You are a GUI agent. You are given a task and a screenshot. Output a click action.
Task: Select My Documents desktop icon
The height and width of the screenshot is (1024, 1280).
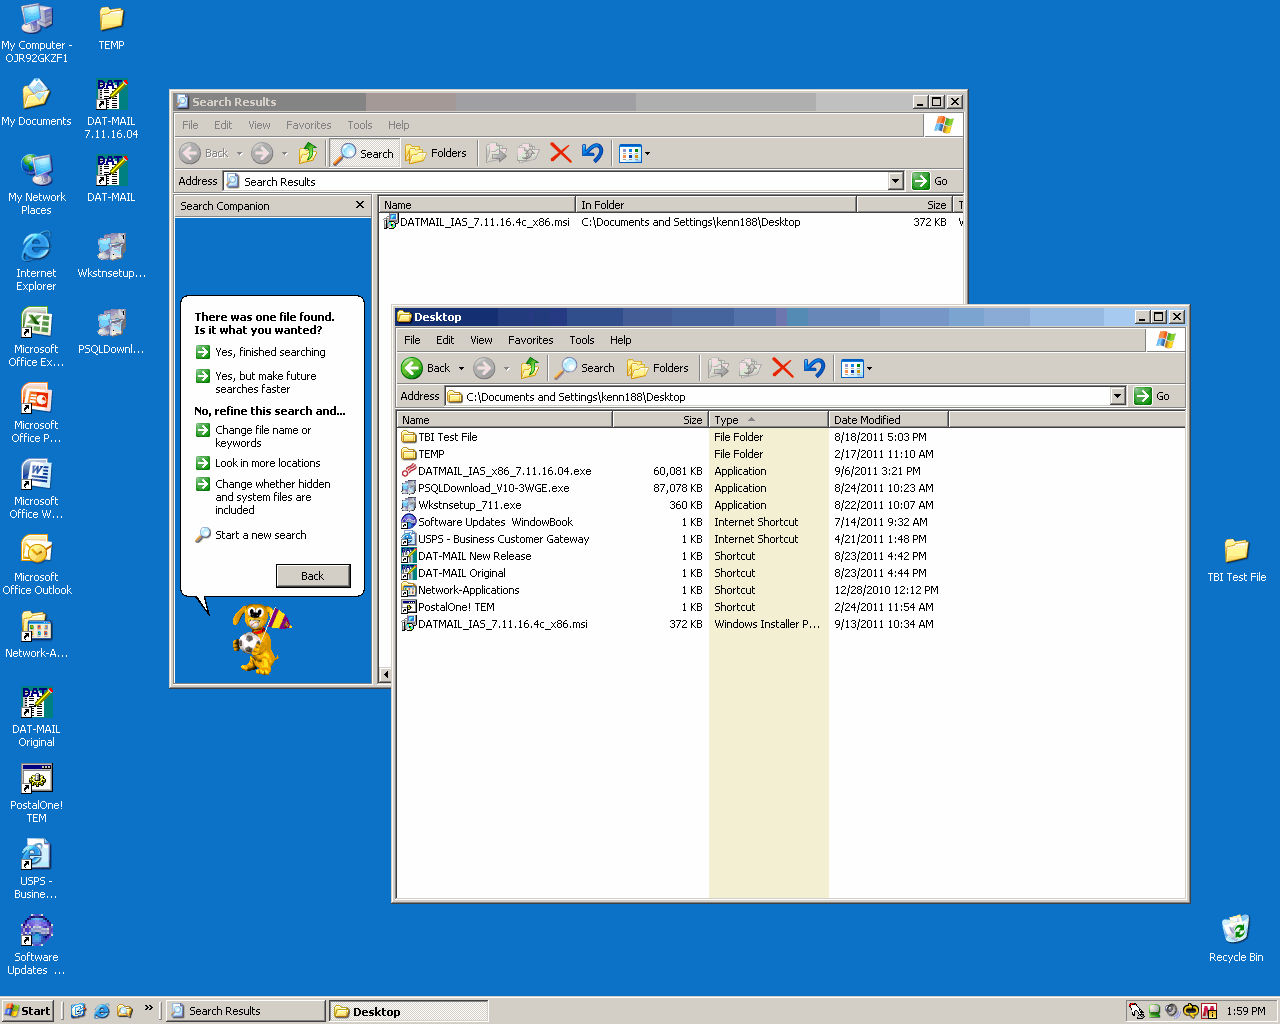[x=36, y=103]
